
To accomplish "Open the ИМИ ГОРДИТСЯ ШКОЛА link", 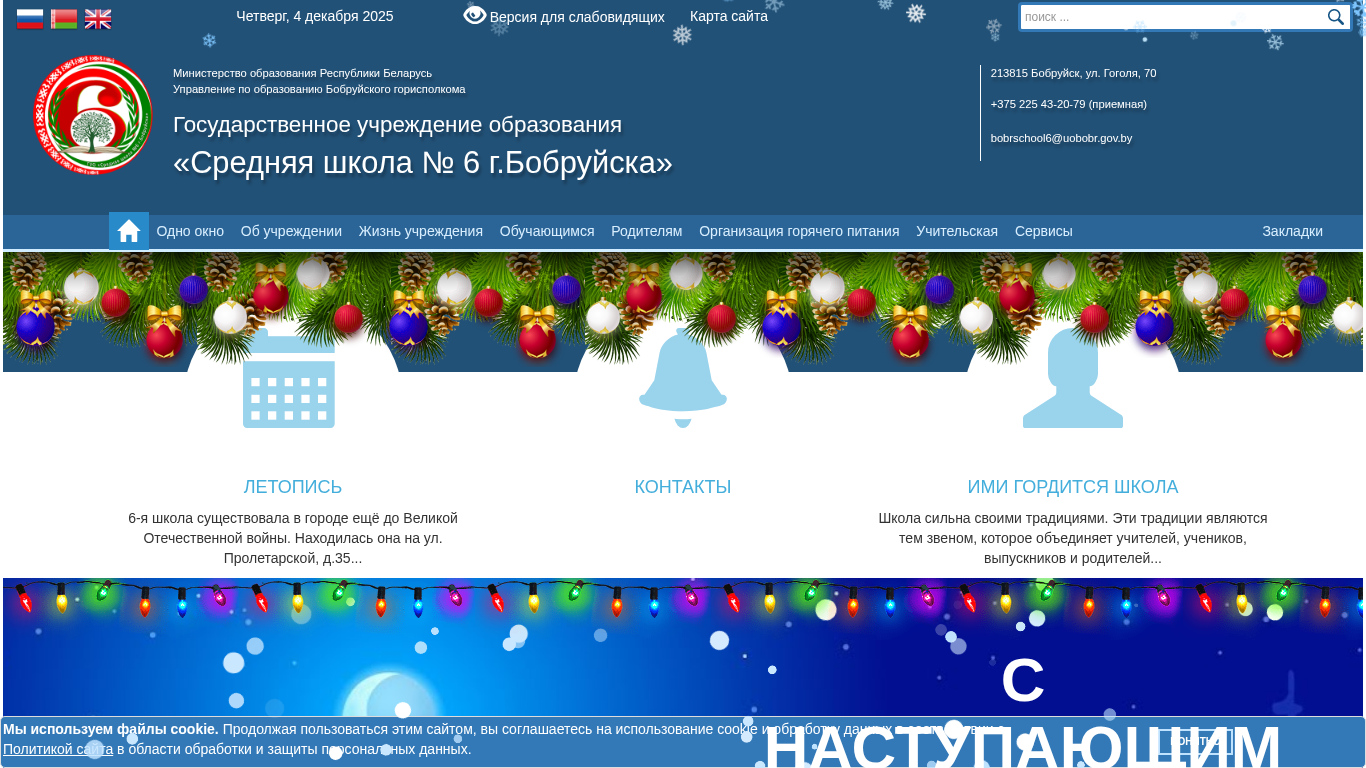I will [x=1073, y=487].
